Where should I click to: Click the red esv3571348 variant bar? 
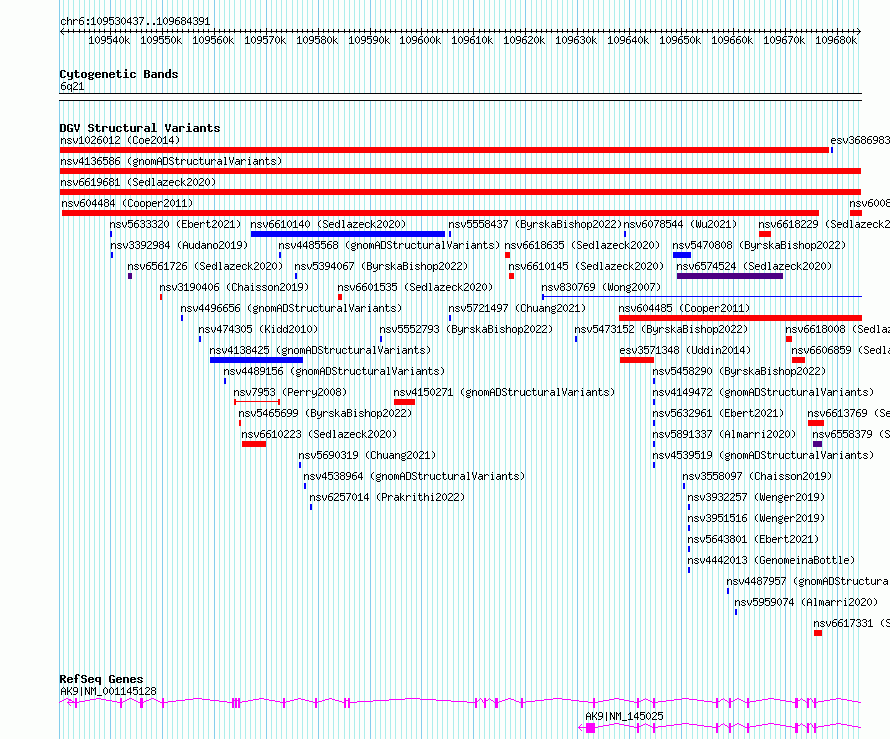click(636, 360)
